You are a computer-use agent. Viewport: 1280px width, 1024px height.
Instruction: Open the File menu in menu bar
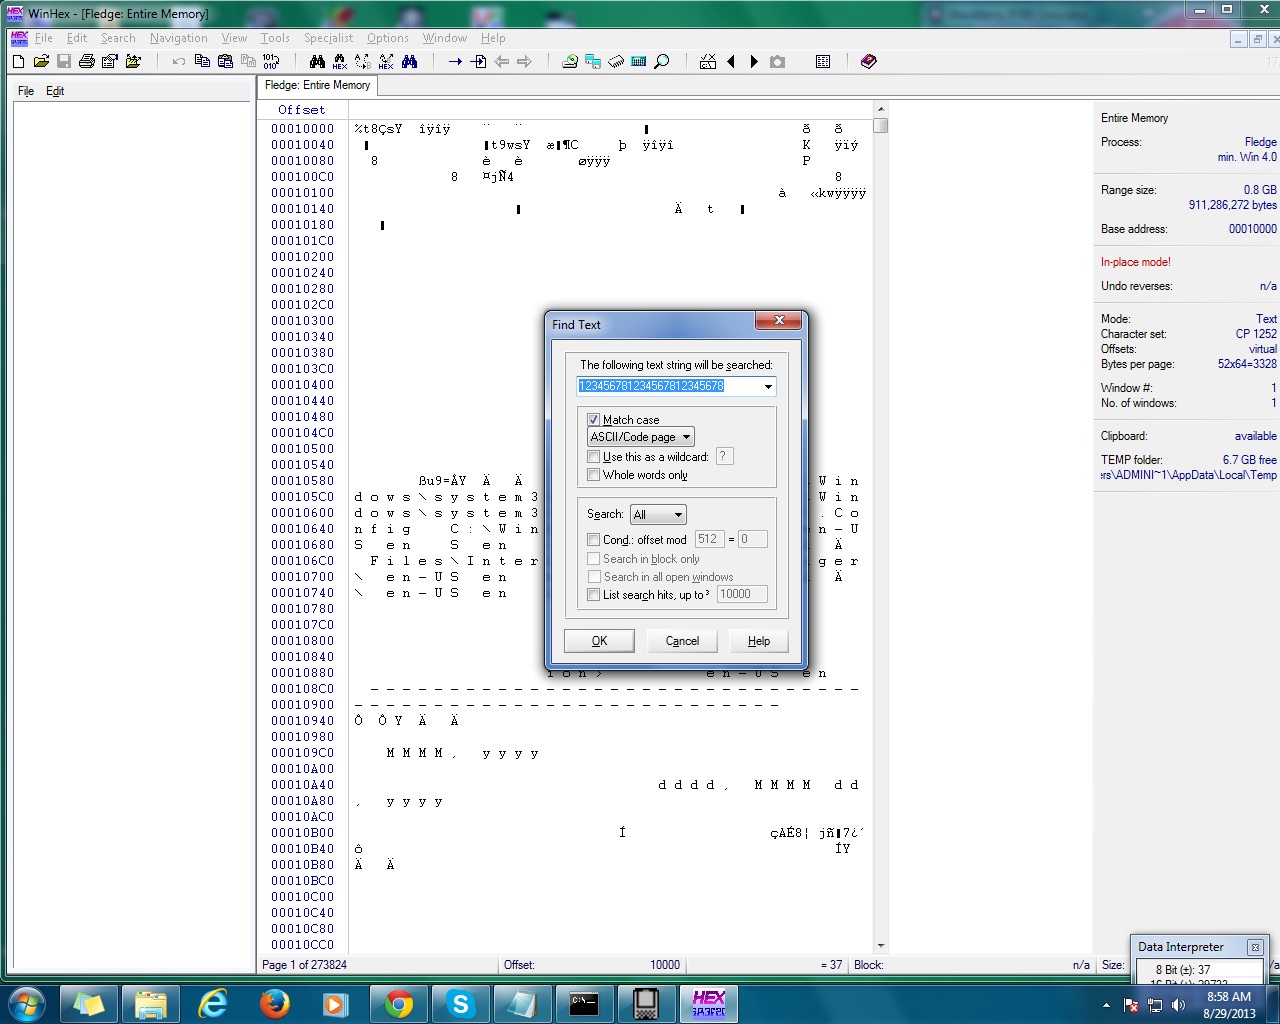[44, 38]
